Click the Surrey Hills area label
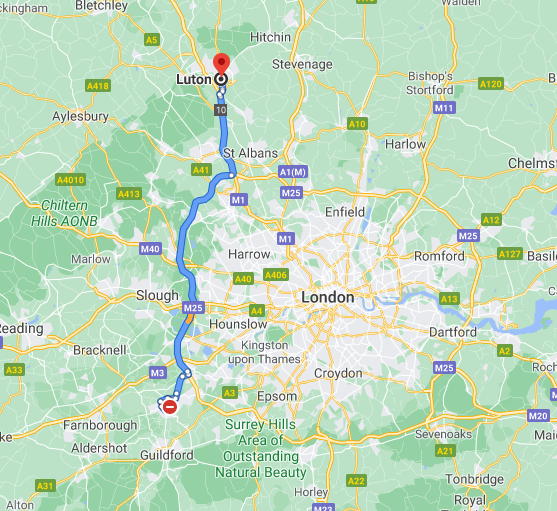Screen dimensions: 557x511 click(x=261, y=448)
